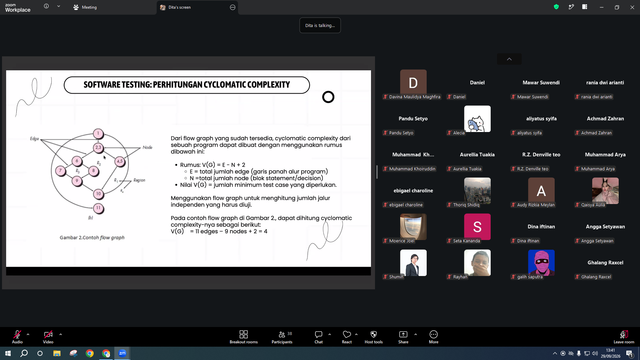The image size is (640, 360).
Task: Click Rayhan's photo tile
Action: [x=477, y=262]
